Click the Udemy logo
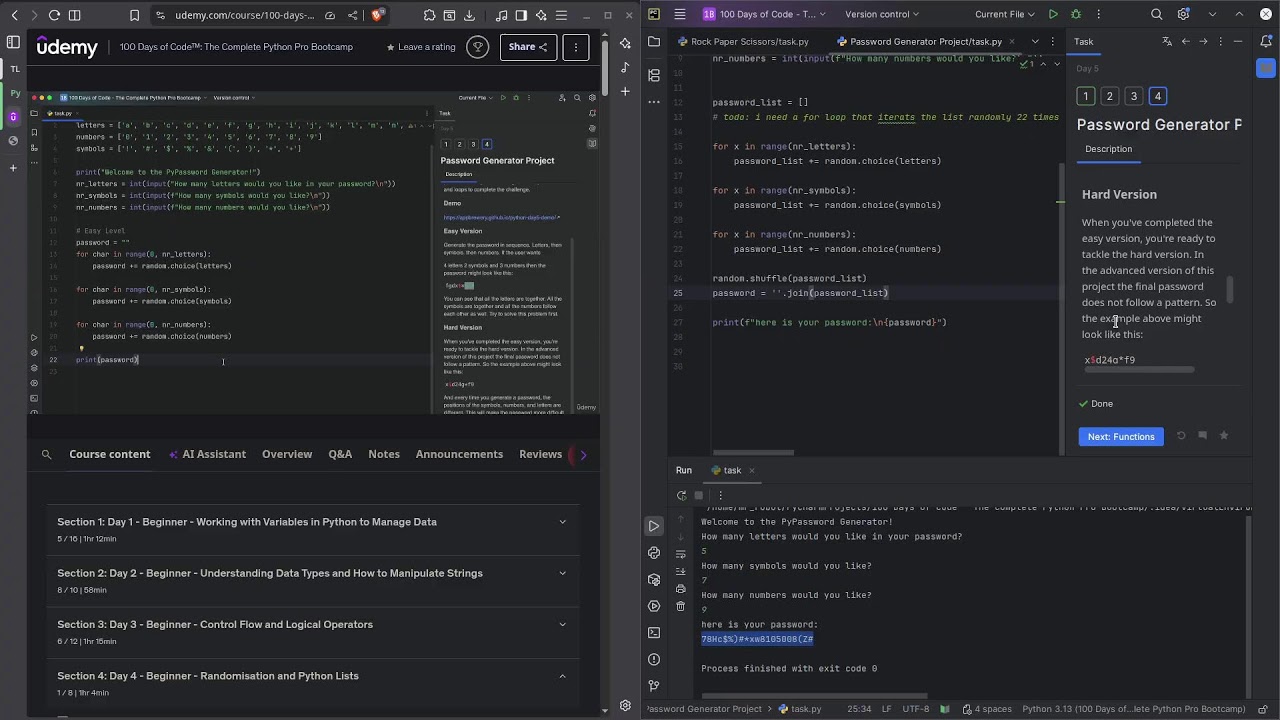Screen dimensions: 1280x720 [x=67, y=47]
